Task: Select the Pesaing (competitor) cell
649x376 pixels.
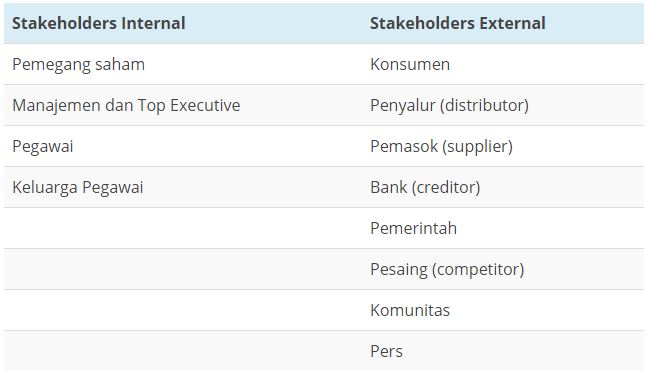Action: [x=503, y=269]
